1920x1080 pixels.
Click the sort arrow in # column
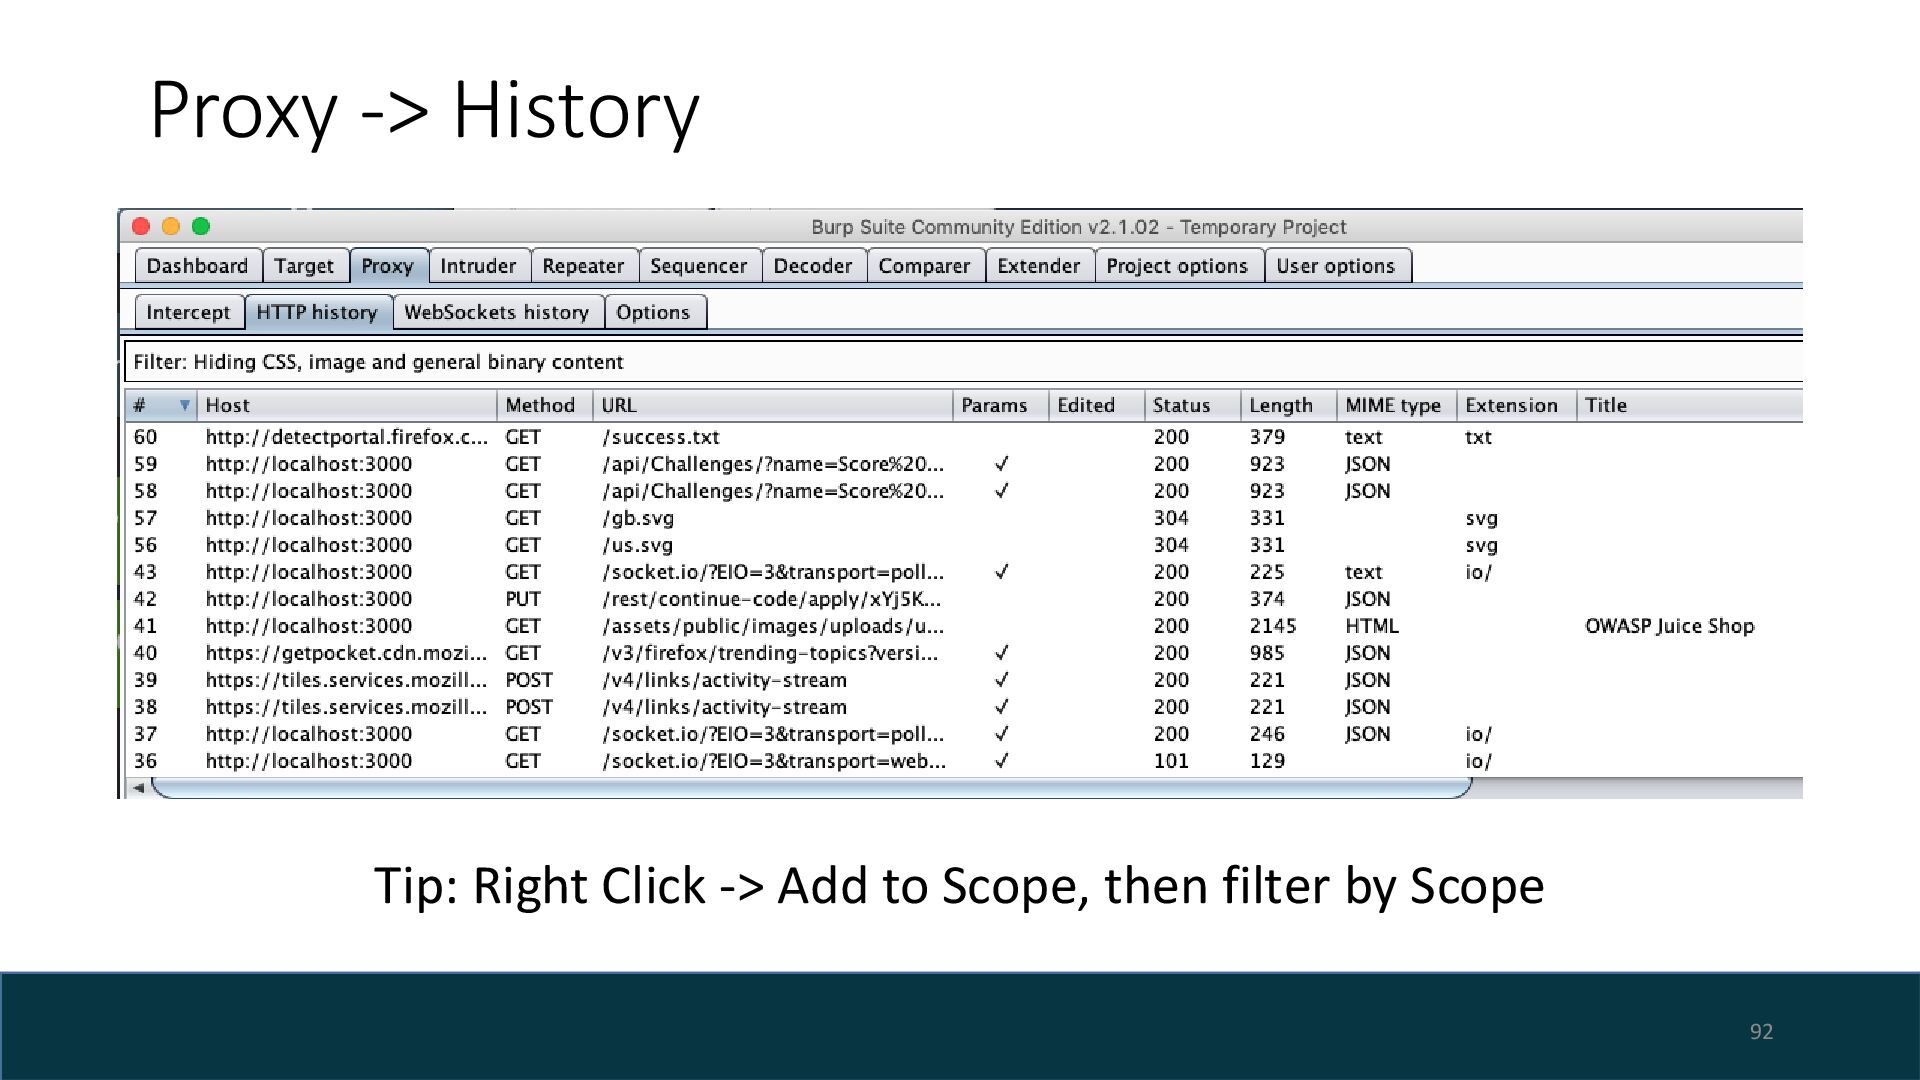(x=184, y=405)
